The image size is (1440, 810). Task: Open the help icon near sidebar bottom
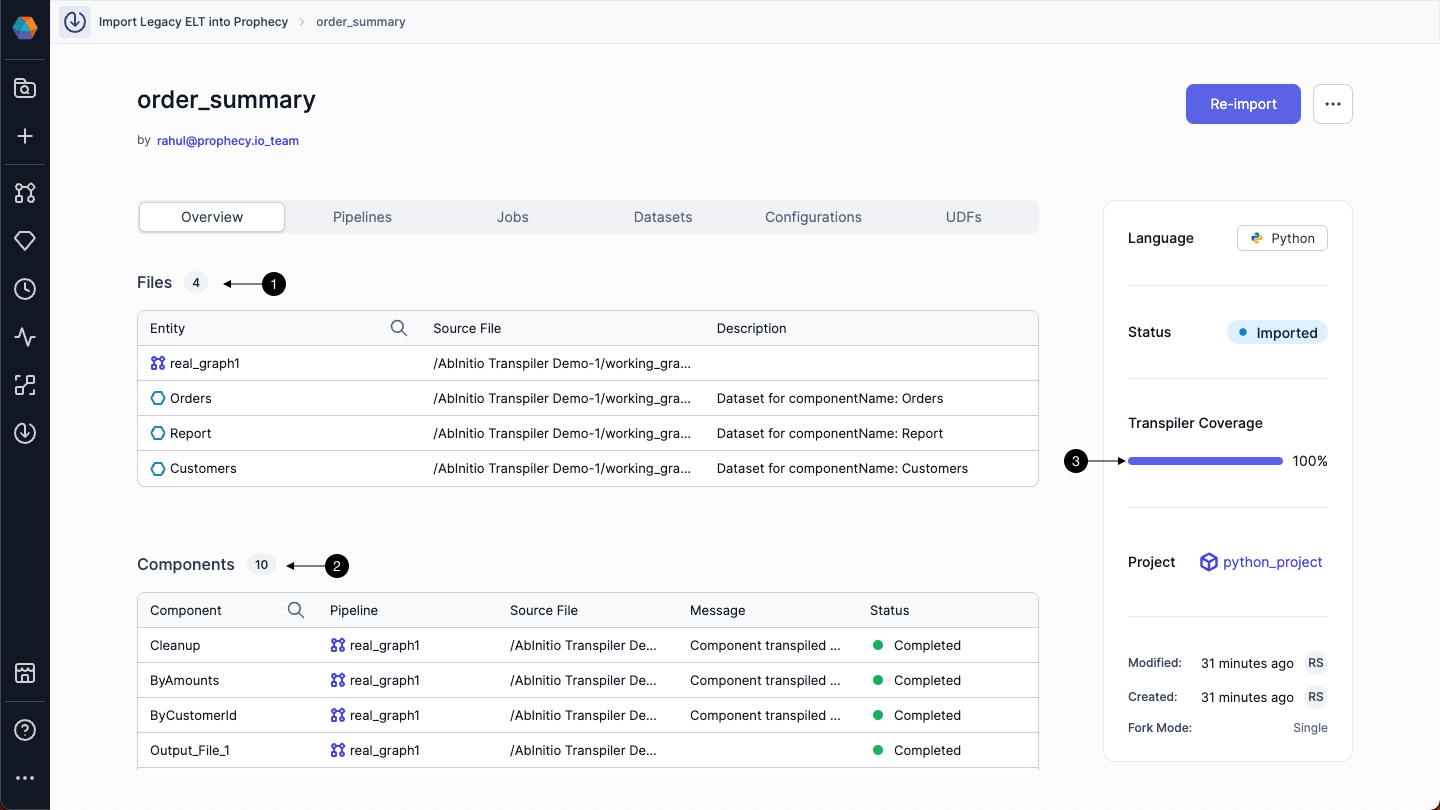pyautogui.click(x=24, y=729)
